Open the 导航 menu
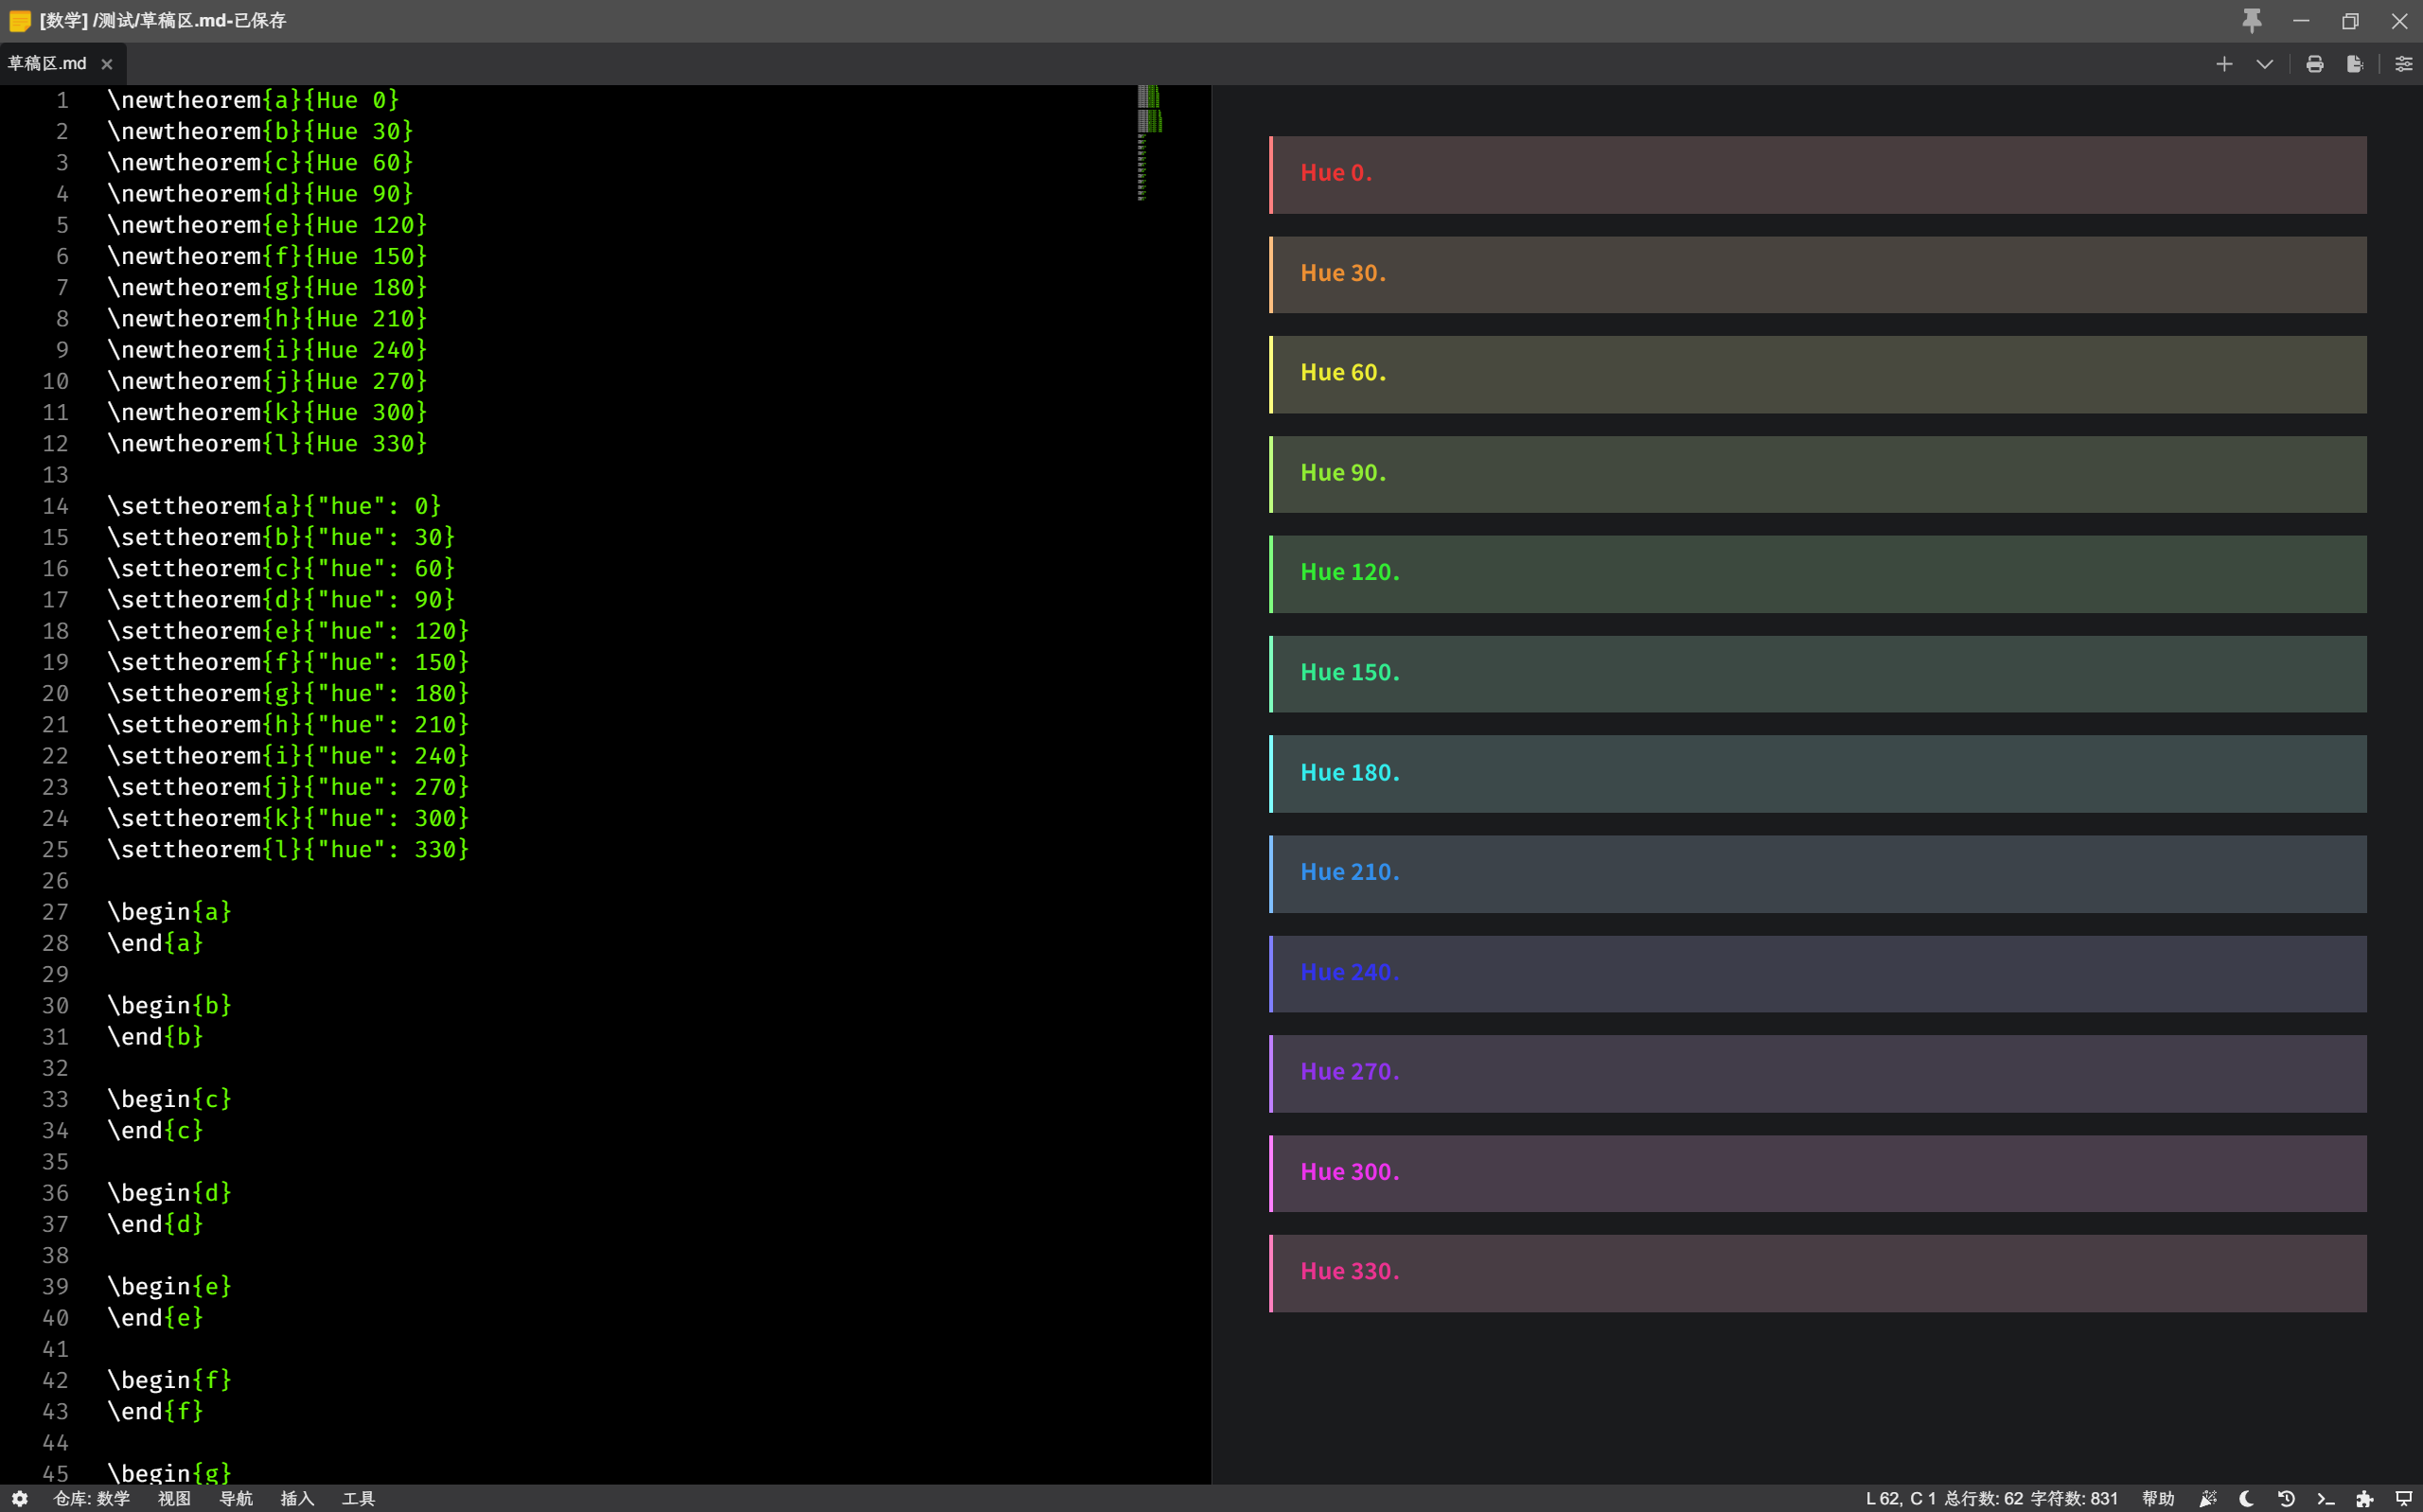This screenshot has height=1512, width=2423. [236, 1498]
